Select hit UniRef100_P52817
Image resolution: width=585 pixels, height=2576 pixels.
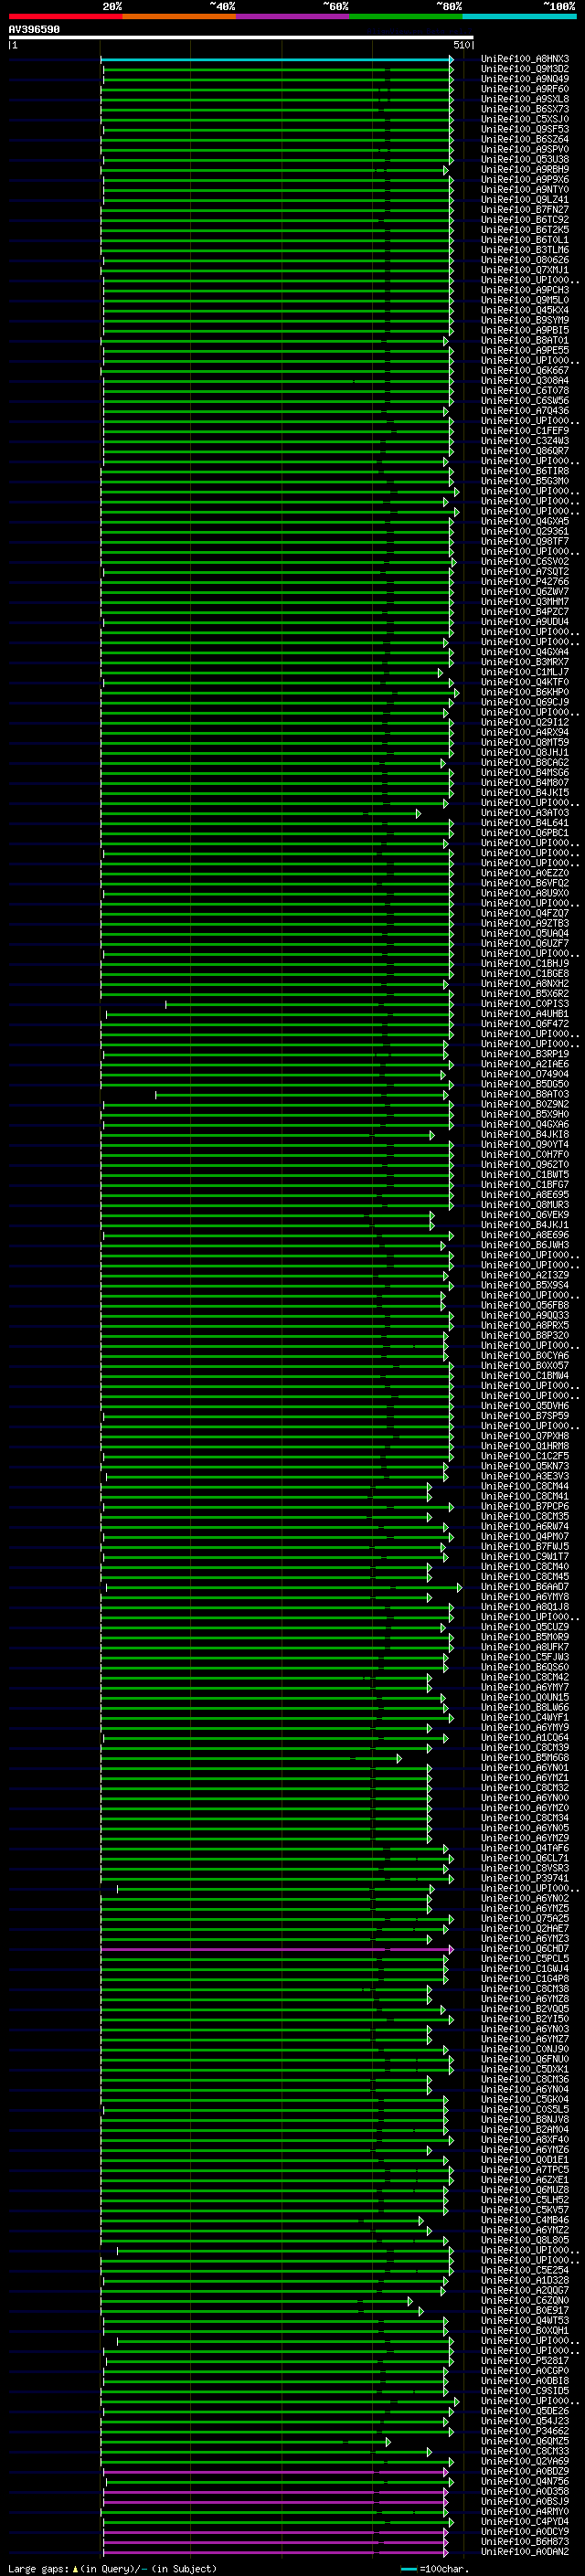tap(525, 2361)
